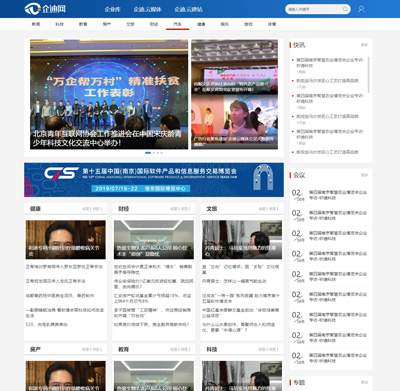Switch to the 新闻 channel tab
Viewport: 400px width, 391px height.
(x=36, y=24)
